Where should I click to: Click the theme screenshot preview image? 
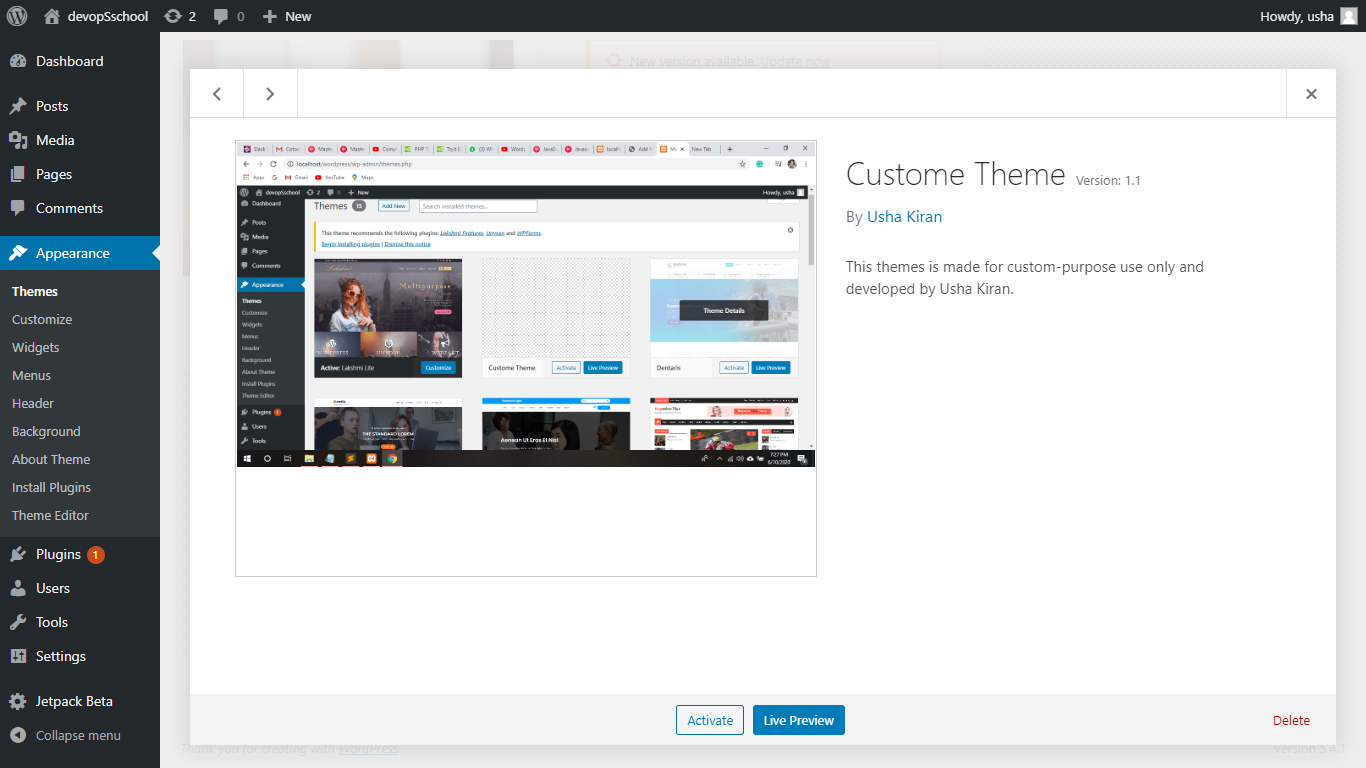(526, 358)
